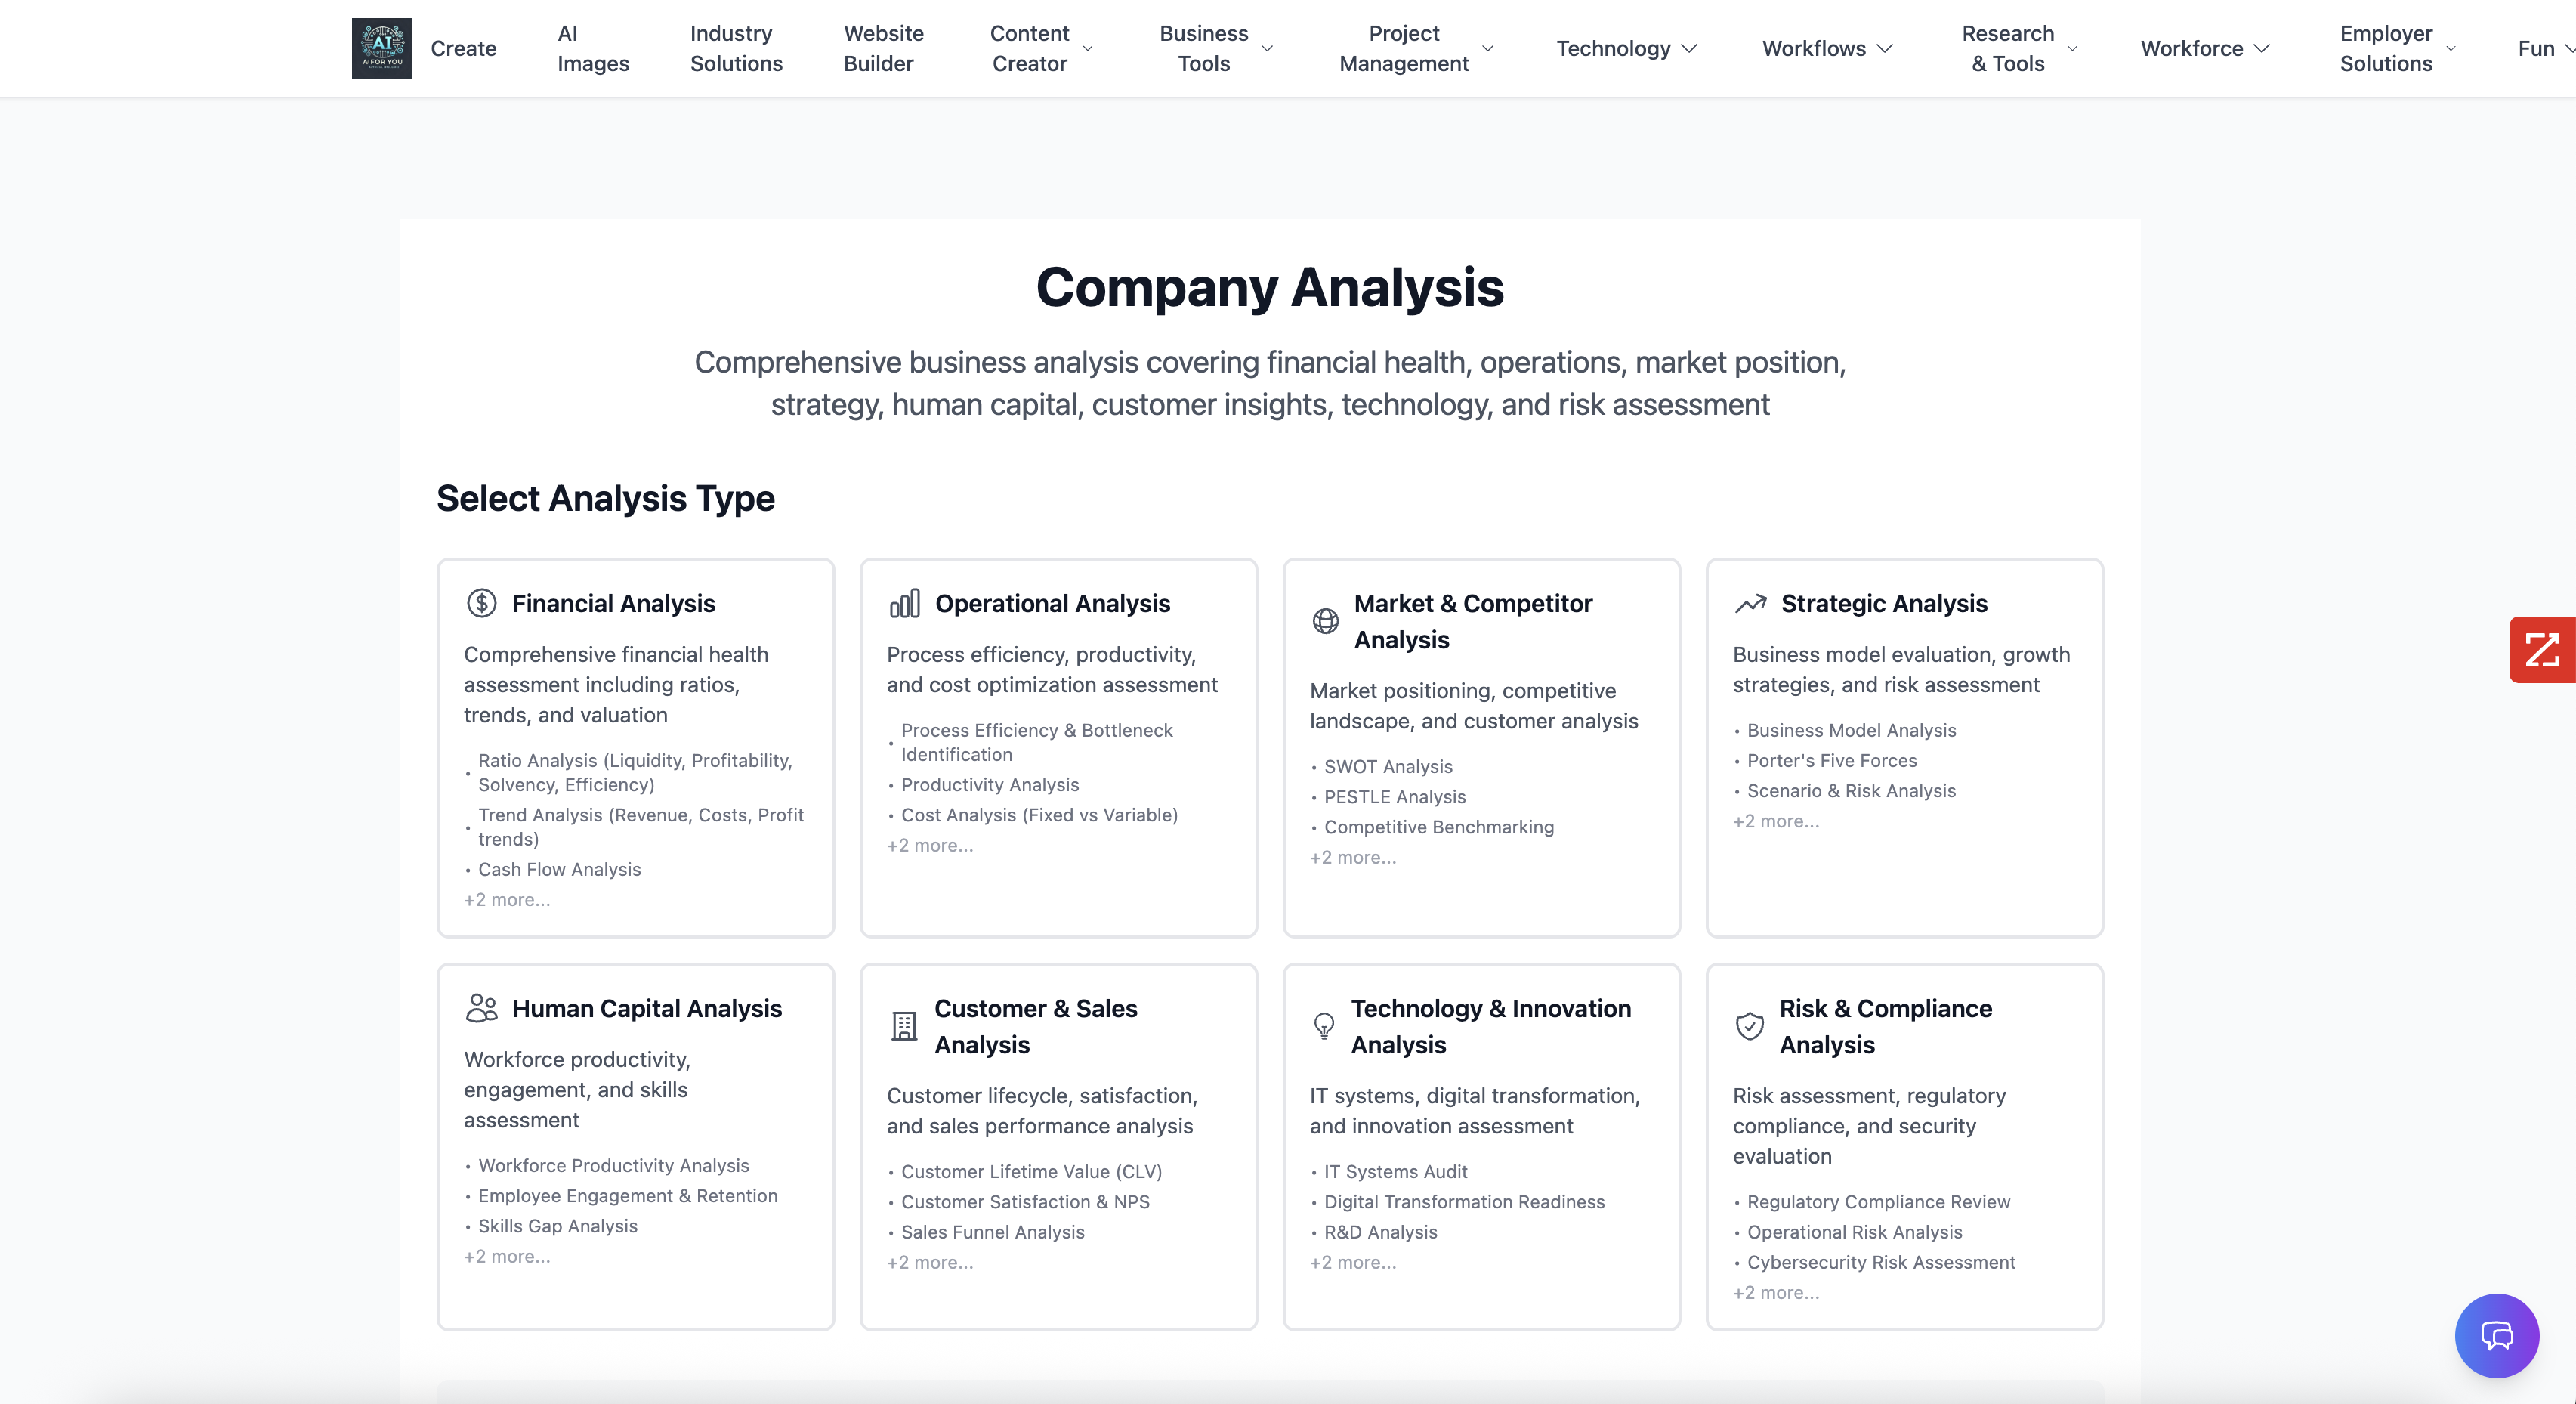The image size is (2576, 1404).
Task: Open the Workflows dropdown menu
Action: point(1826,48)
